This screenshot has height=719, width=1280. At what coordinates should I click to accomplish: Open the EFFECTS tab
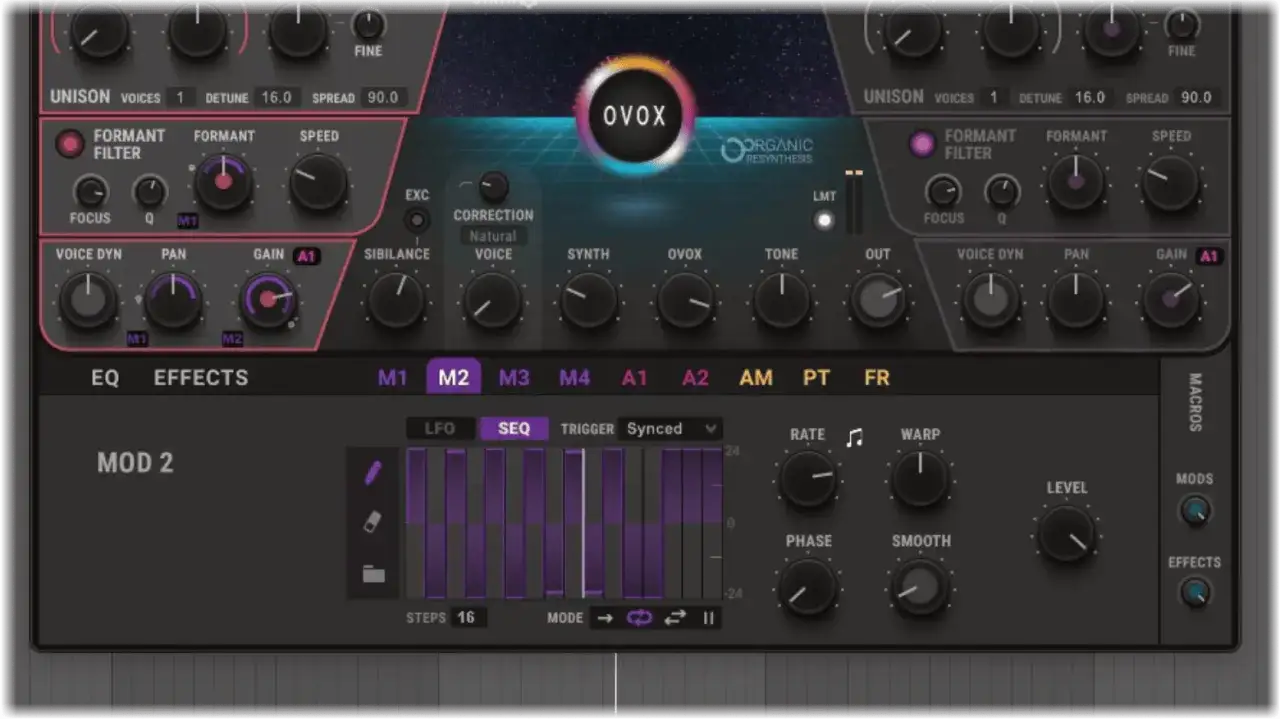click(x=201, y=378)
